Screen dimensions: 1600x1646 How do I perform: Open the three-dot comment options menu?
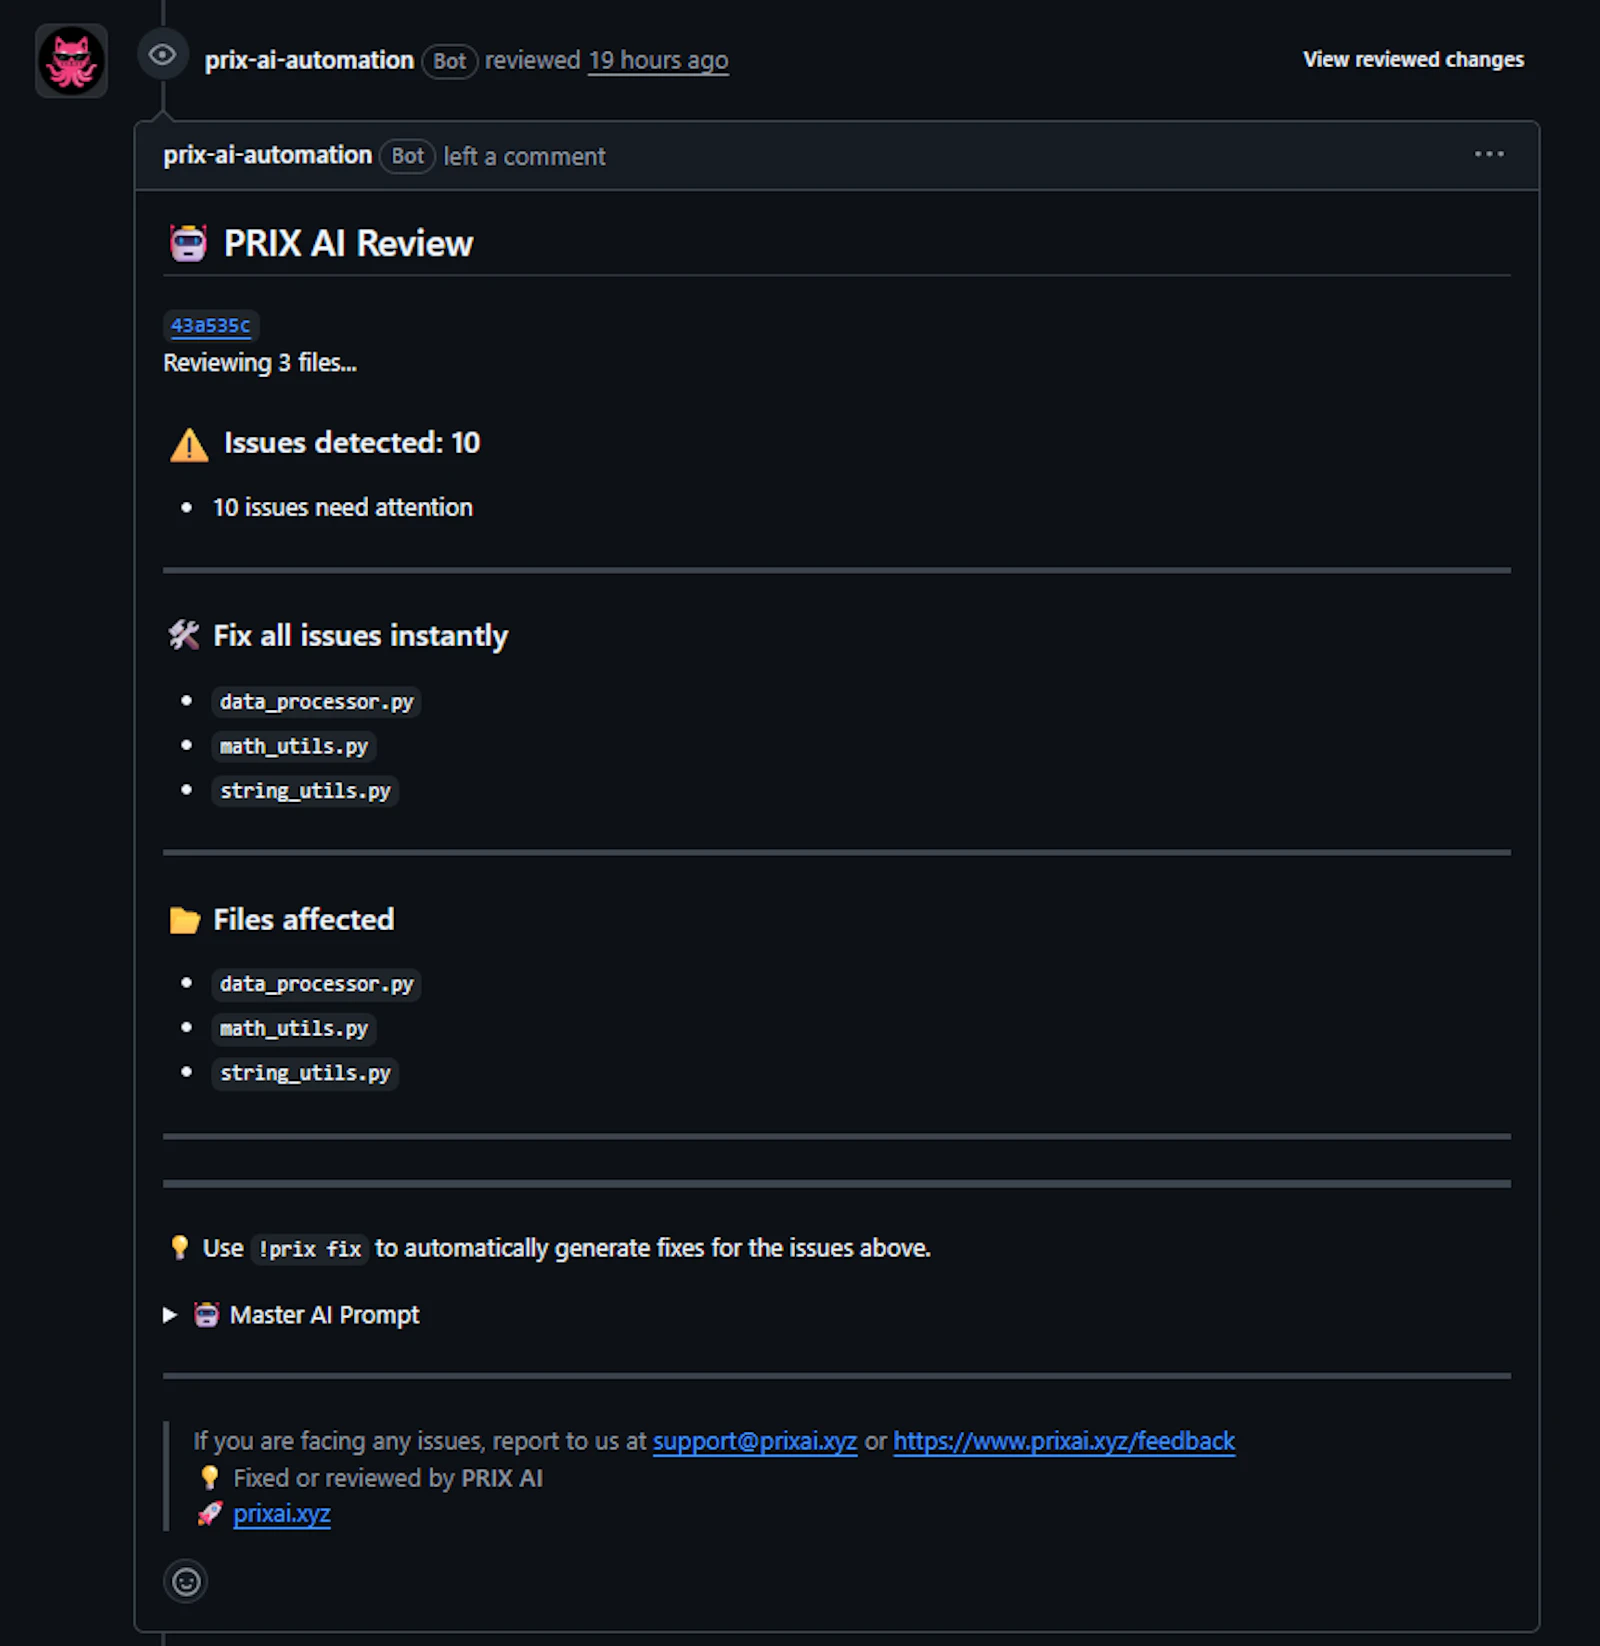(1489, 154)
